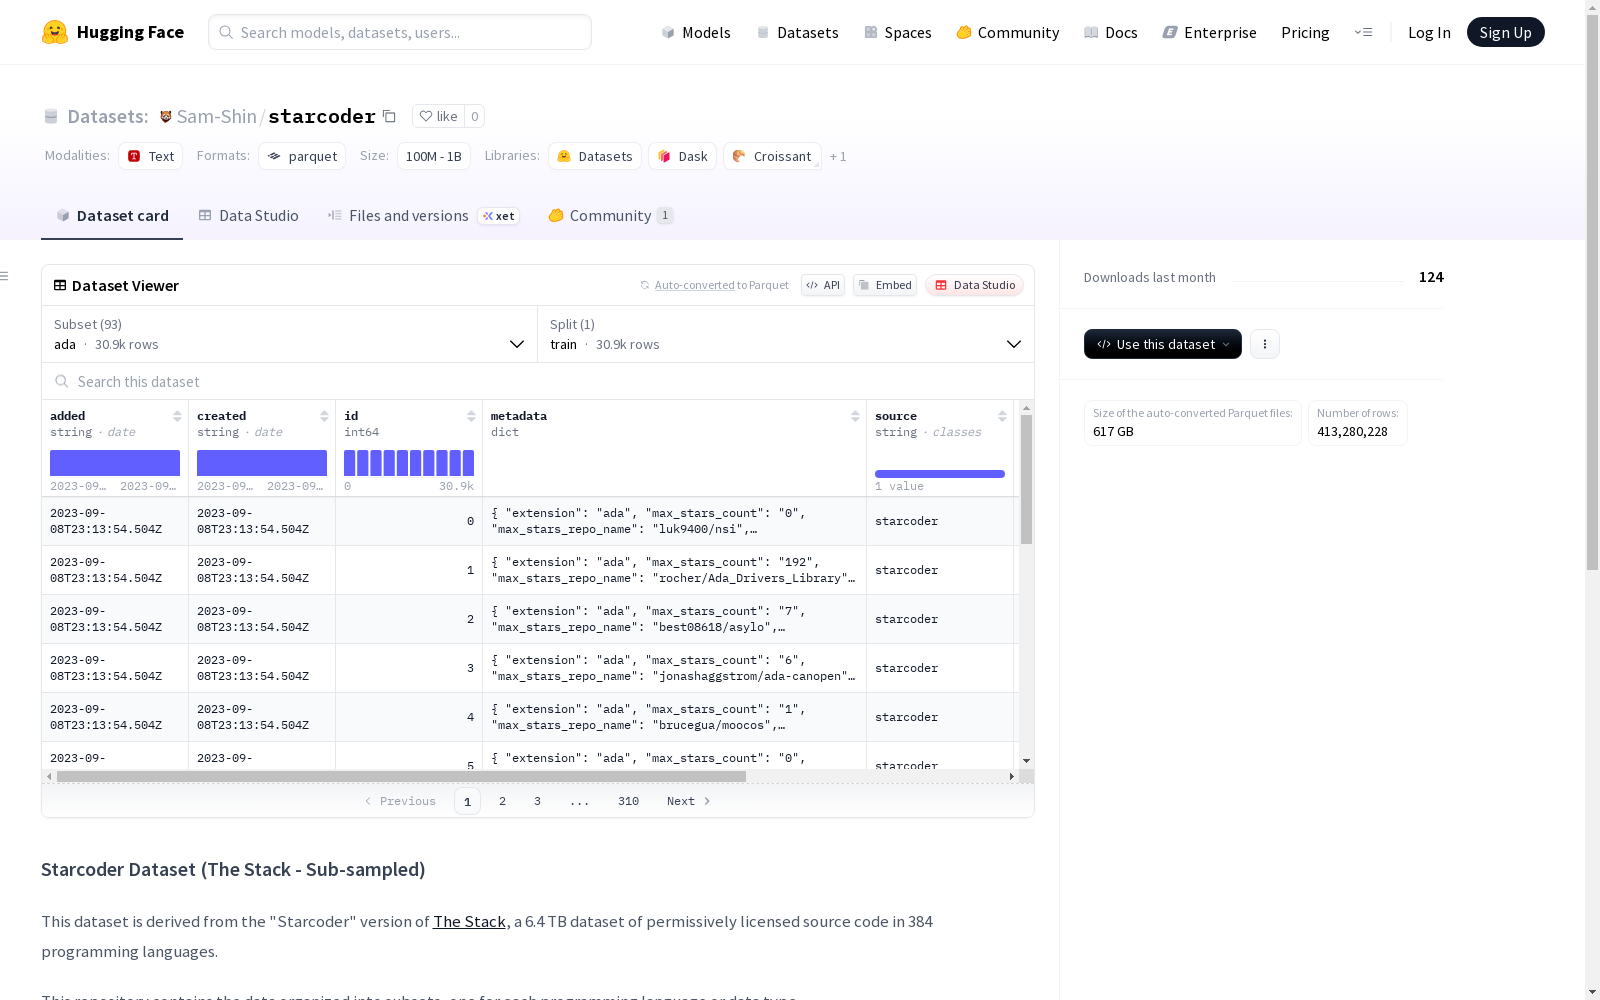Click the current page 1 button
Image resolution: width=1600 pixels, height=1000 pixels.
pos(467,801)
